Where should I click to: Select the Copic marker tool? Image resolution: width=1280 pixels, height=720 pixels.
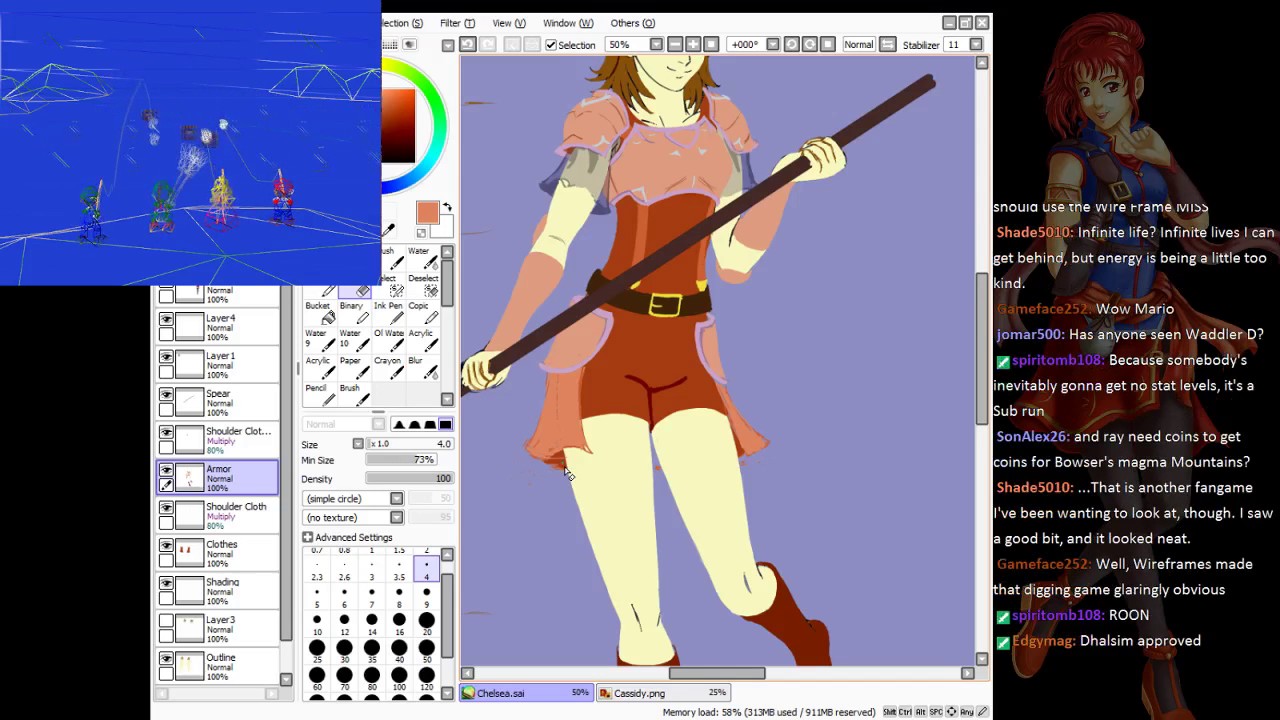(422, 313)
